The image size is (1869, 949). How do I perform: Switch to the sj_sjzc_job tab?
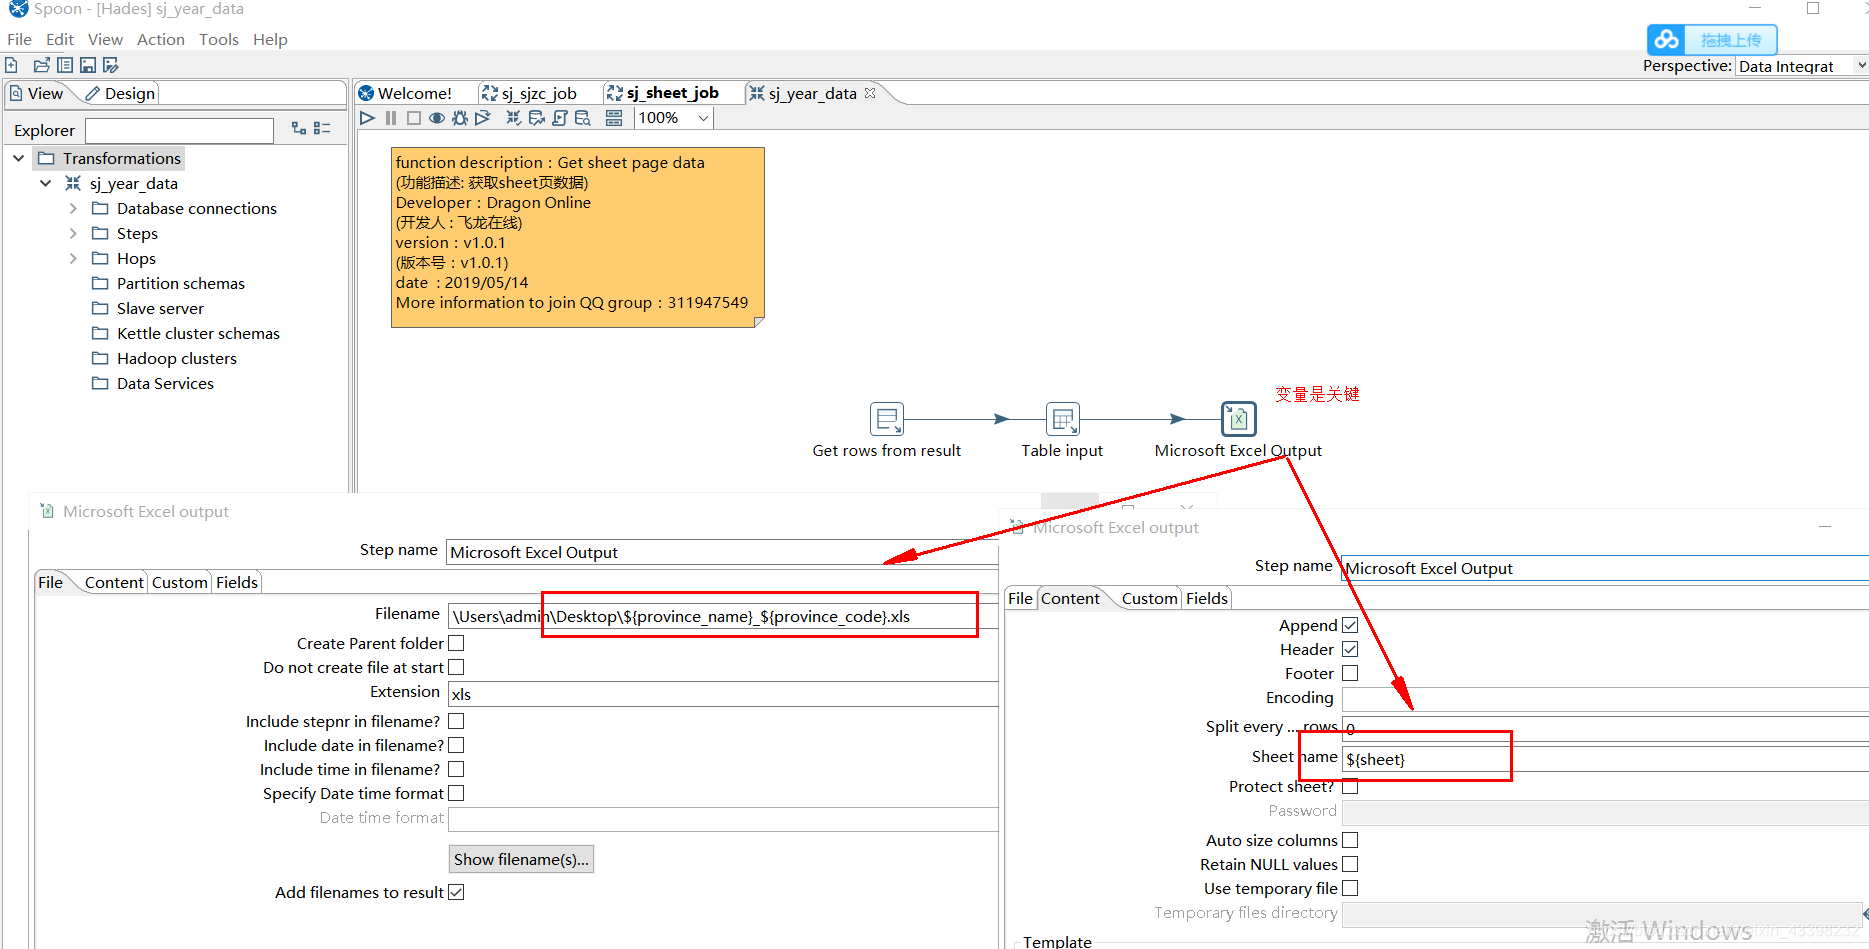pos(529,93)
